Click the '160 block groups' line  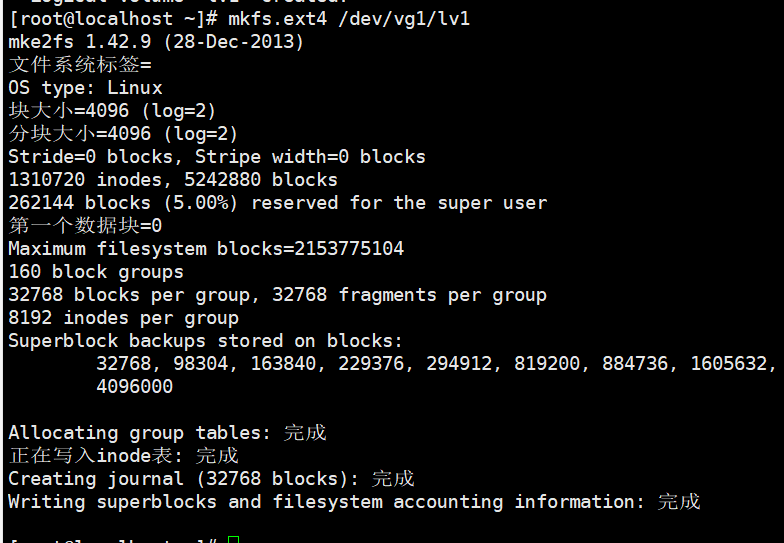pyautogui.click(x=96, y=272)
